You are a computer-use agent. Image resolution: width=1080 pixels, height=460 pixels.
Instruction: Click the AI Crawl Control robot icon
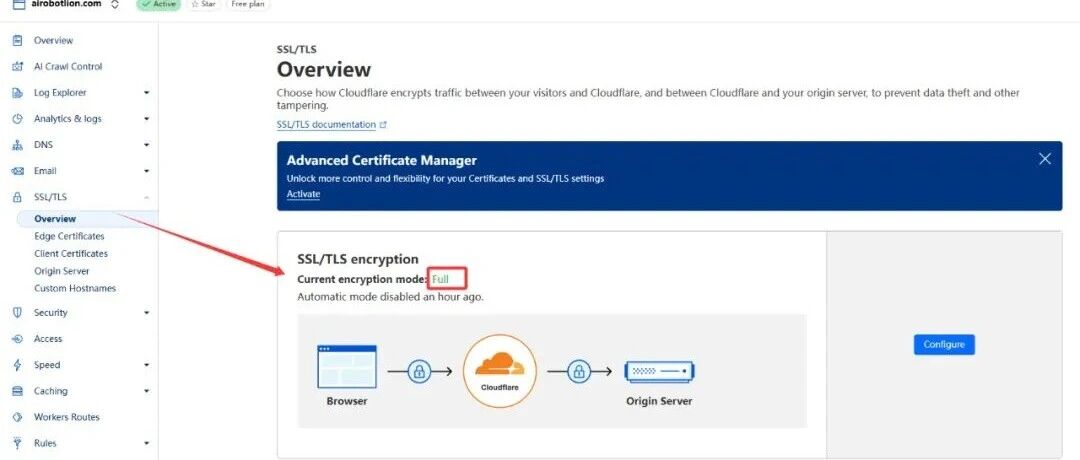click(x=18, y=67)
